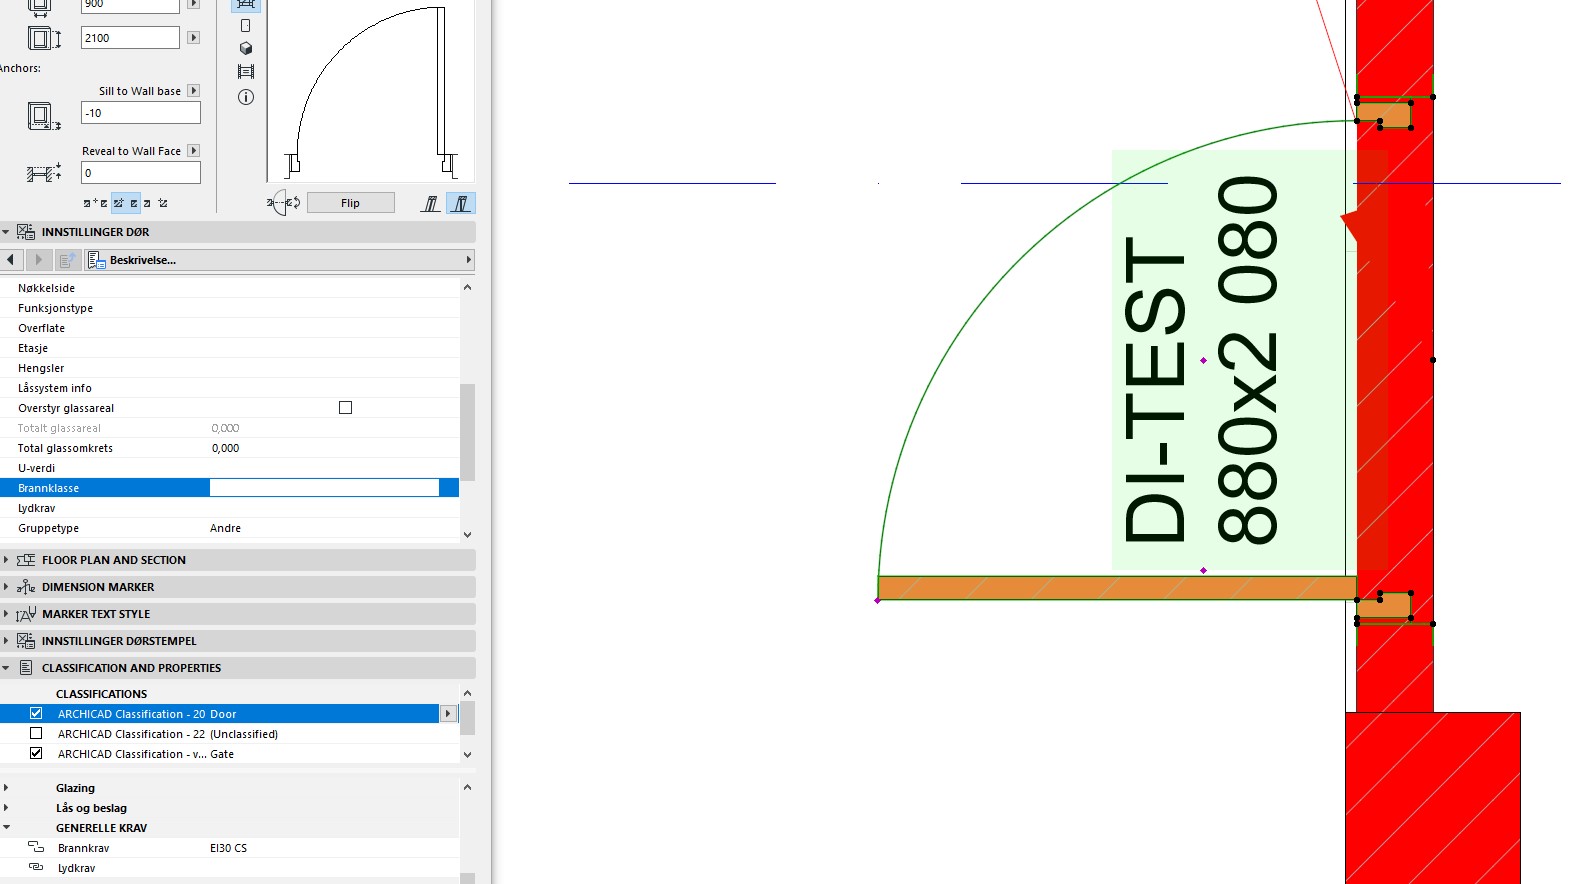
Task: Expand the Glazing property group
Action: coord(6,788)
